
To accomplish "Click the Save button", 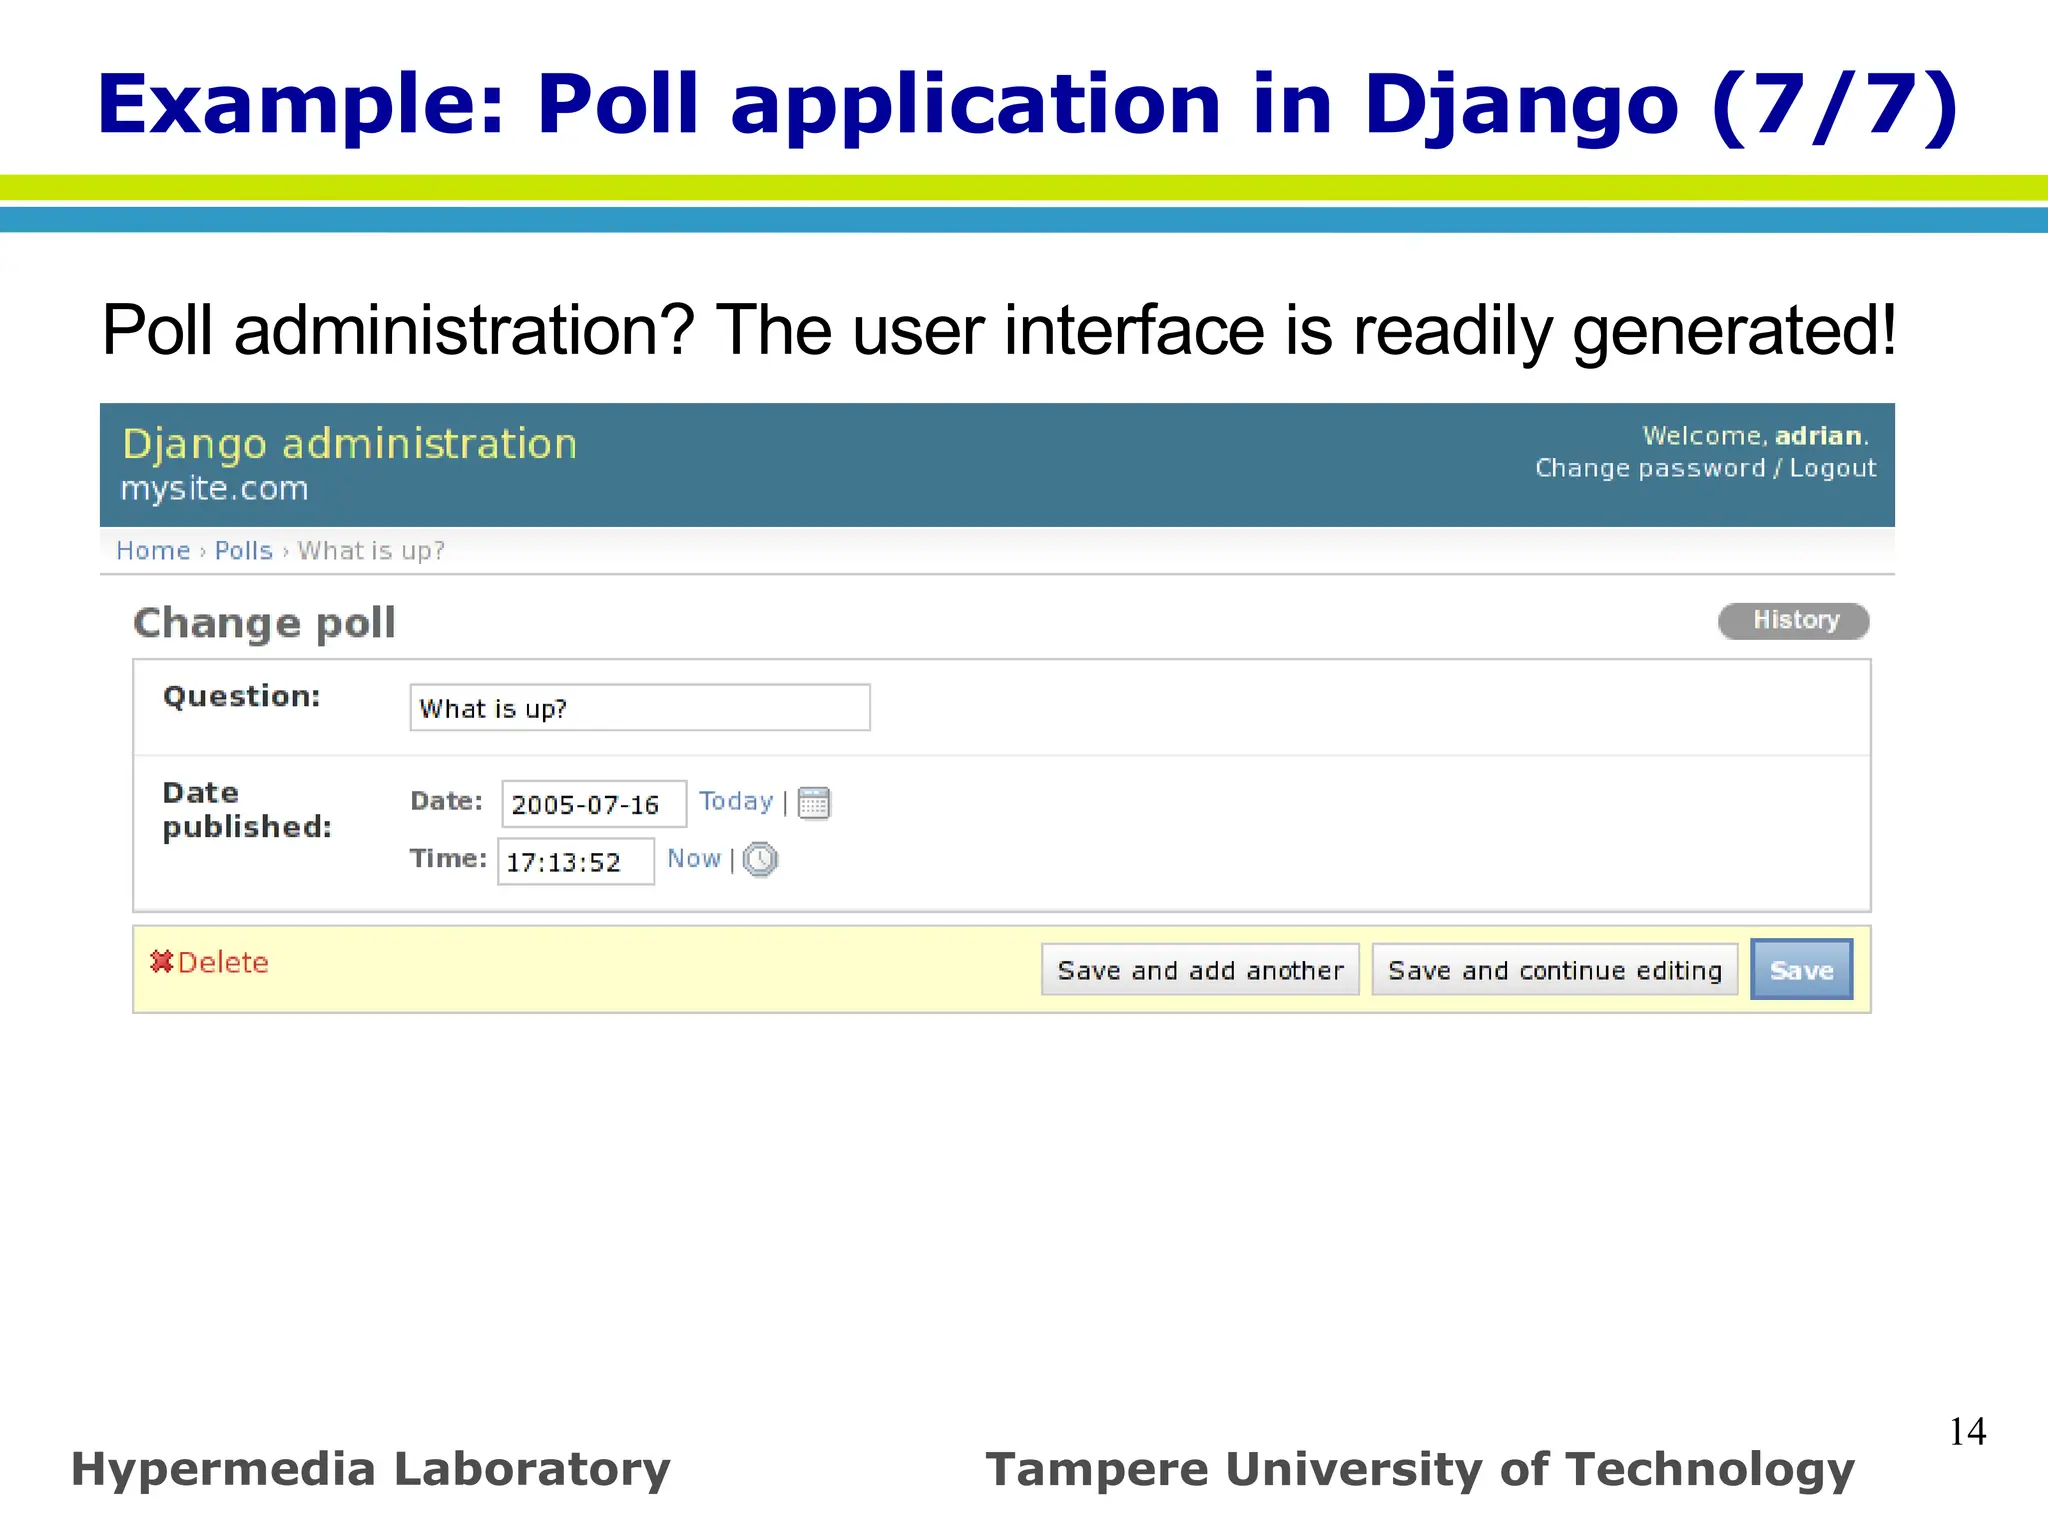I will click(x=1801, y=969).
